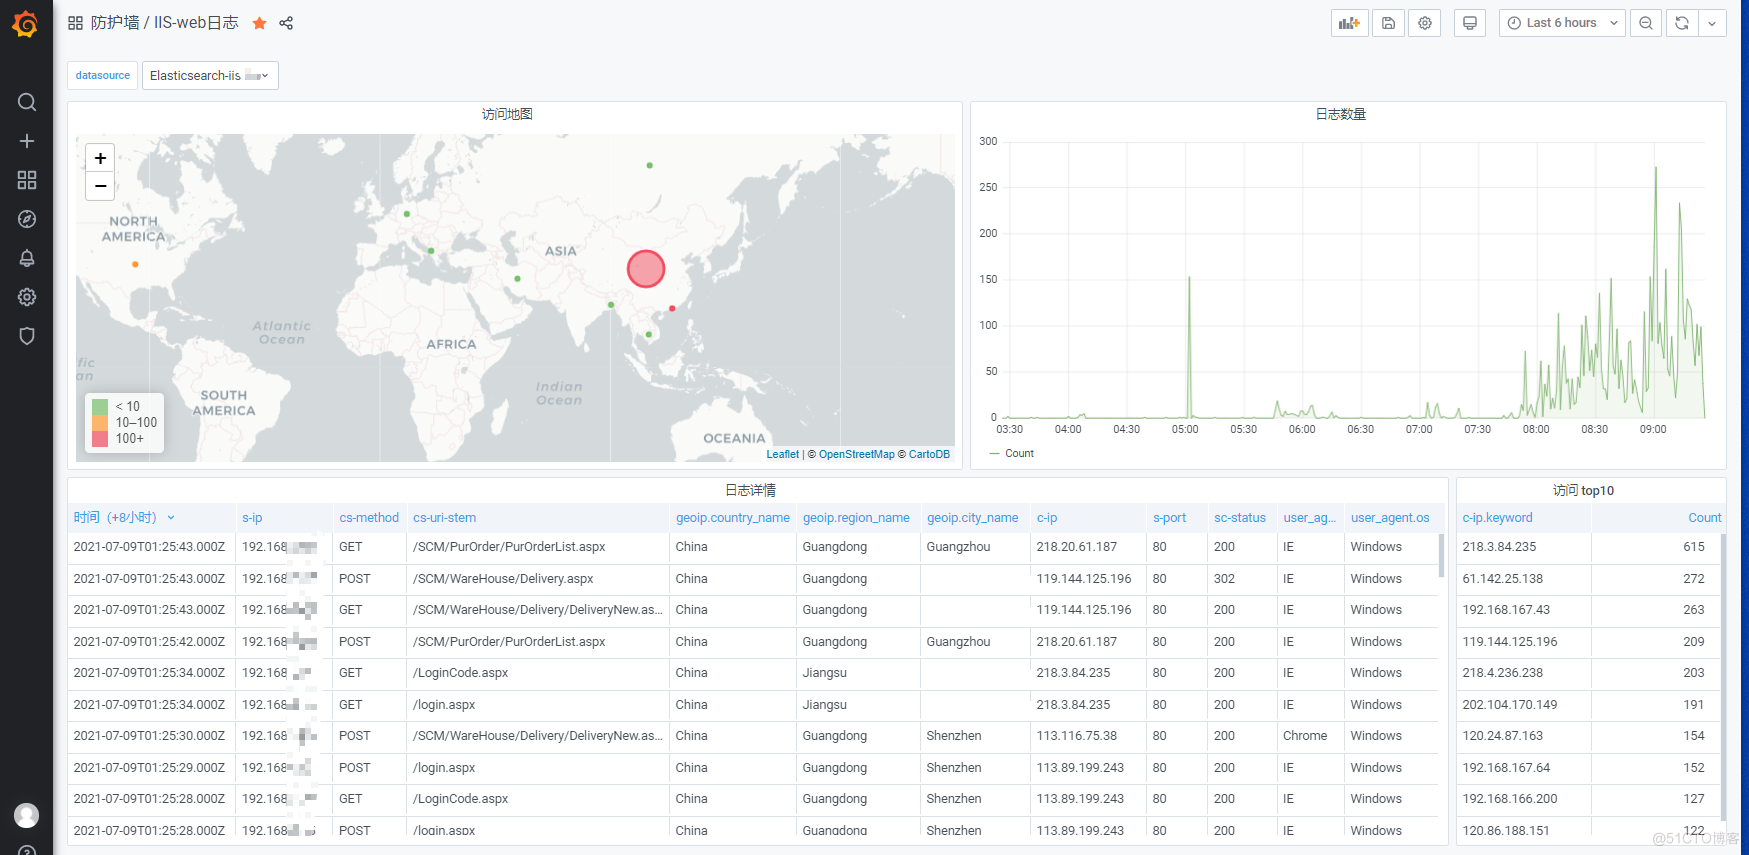Zoom out time range magnifier icon
The image size is (1749, 855).
[1646, 23]
